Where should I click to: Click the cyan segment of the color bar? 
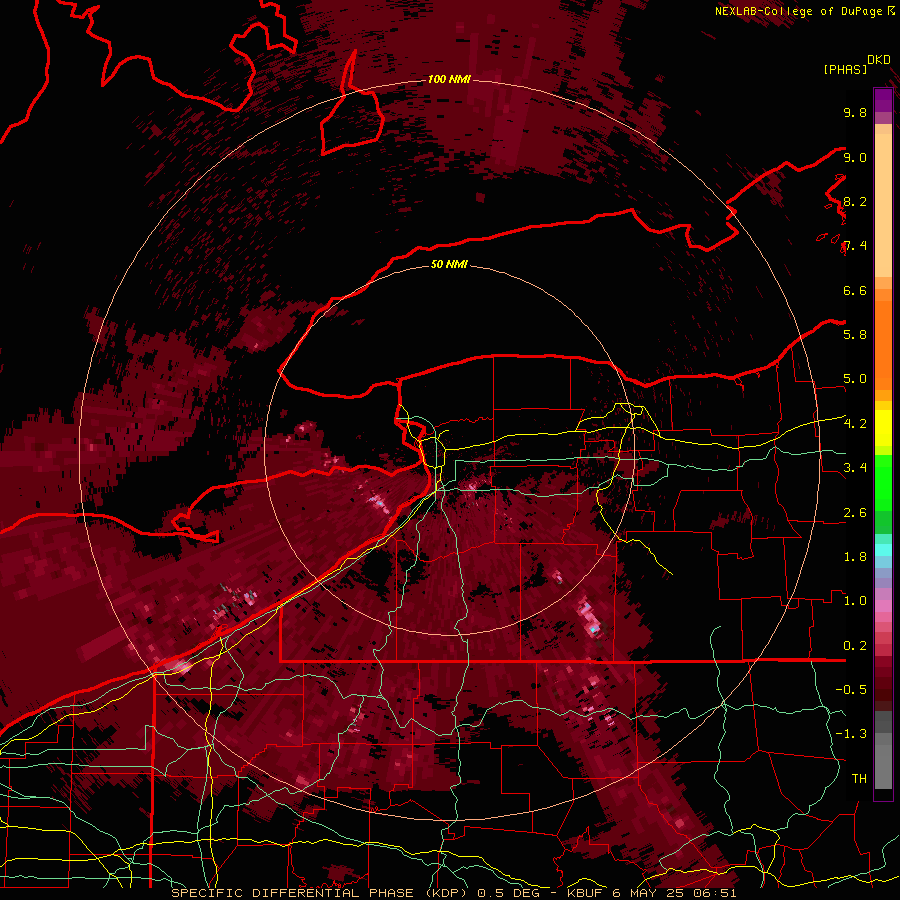click(883, 550)
